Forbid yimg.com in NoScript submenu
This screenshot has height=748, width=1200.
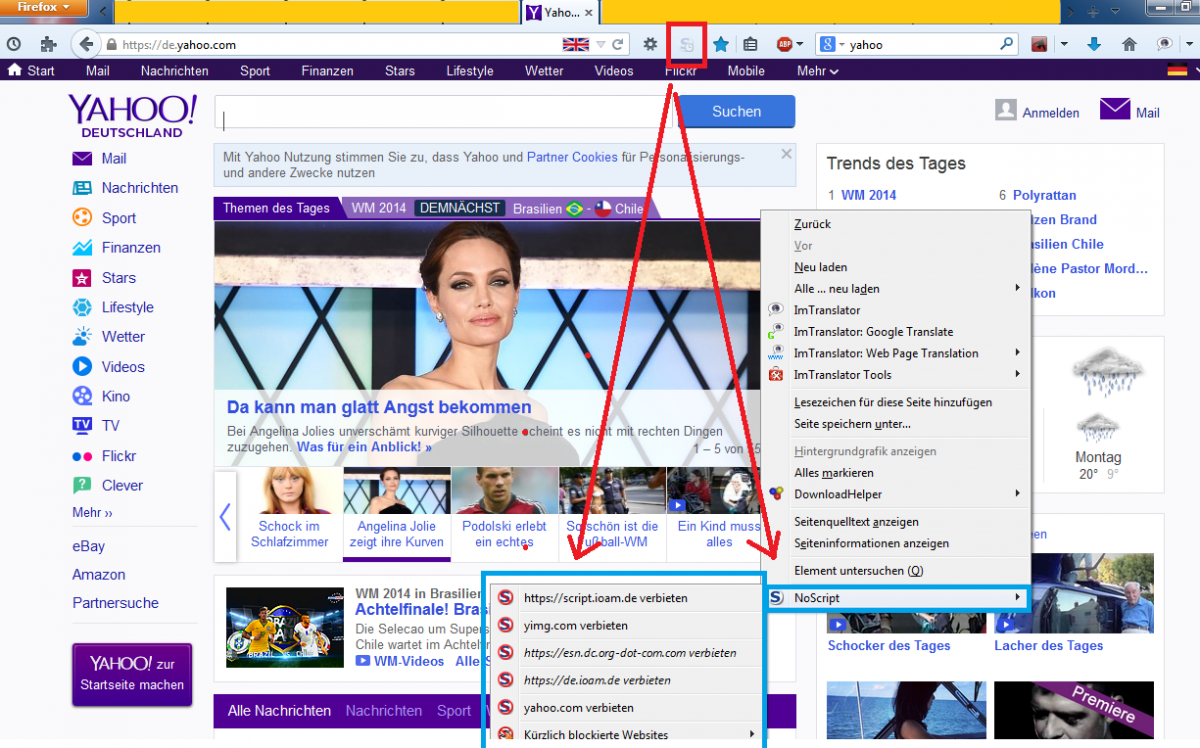(575, 625)
